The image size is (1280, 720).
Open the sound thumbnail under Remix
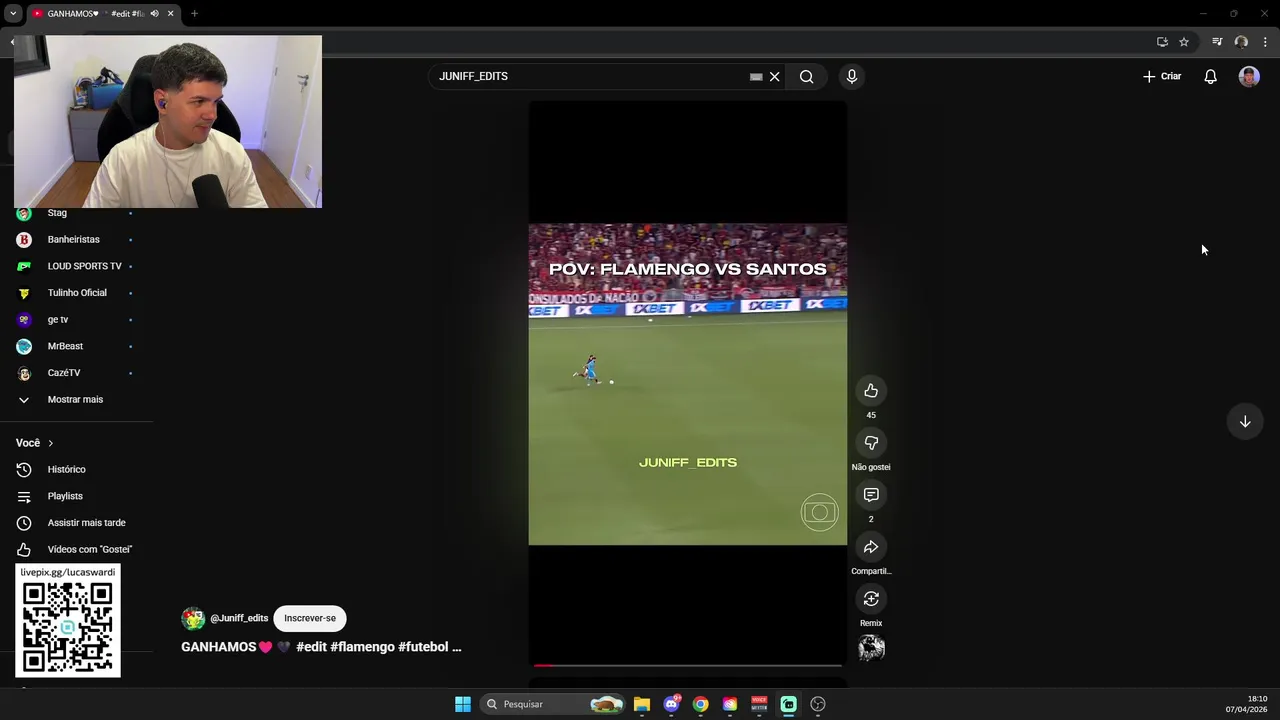(x=871, y=648)
